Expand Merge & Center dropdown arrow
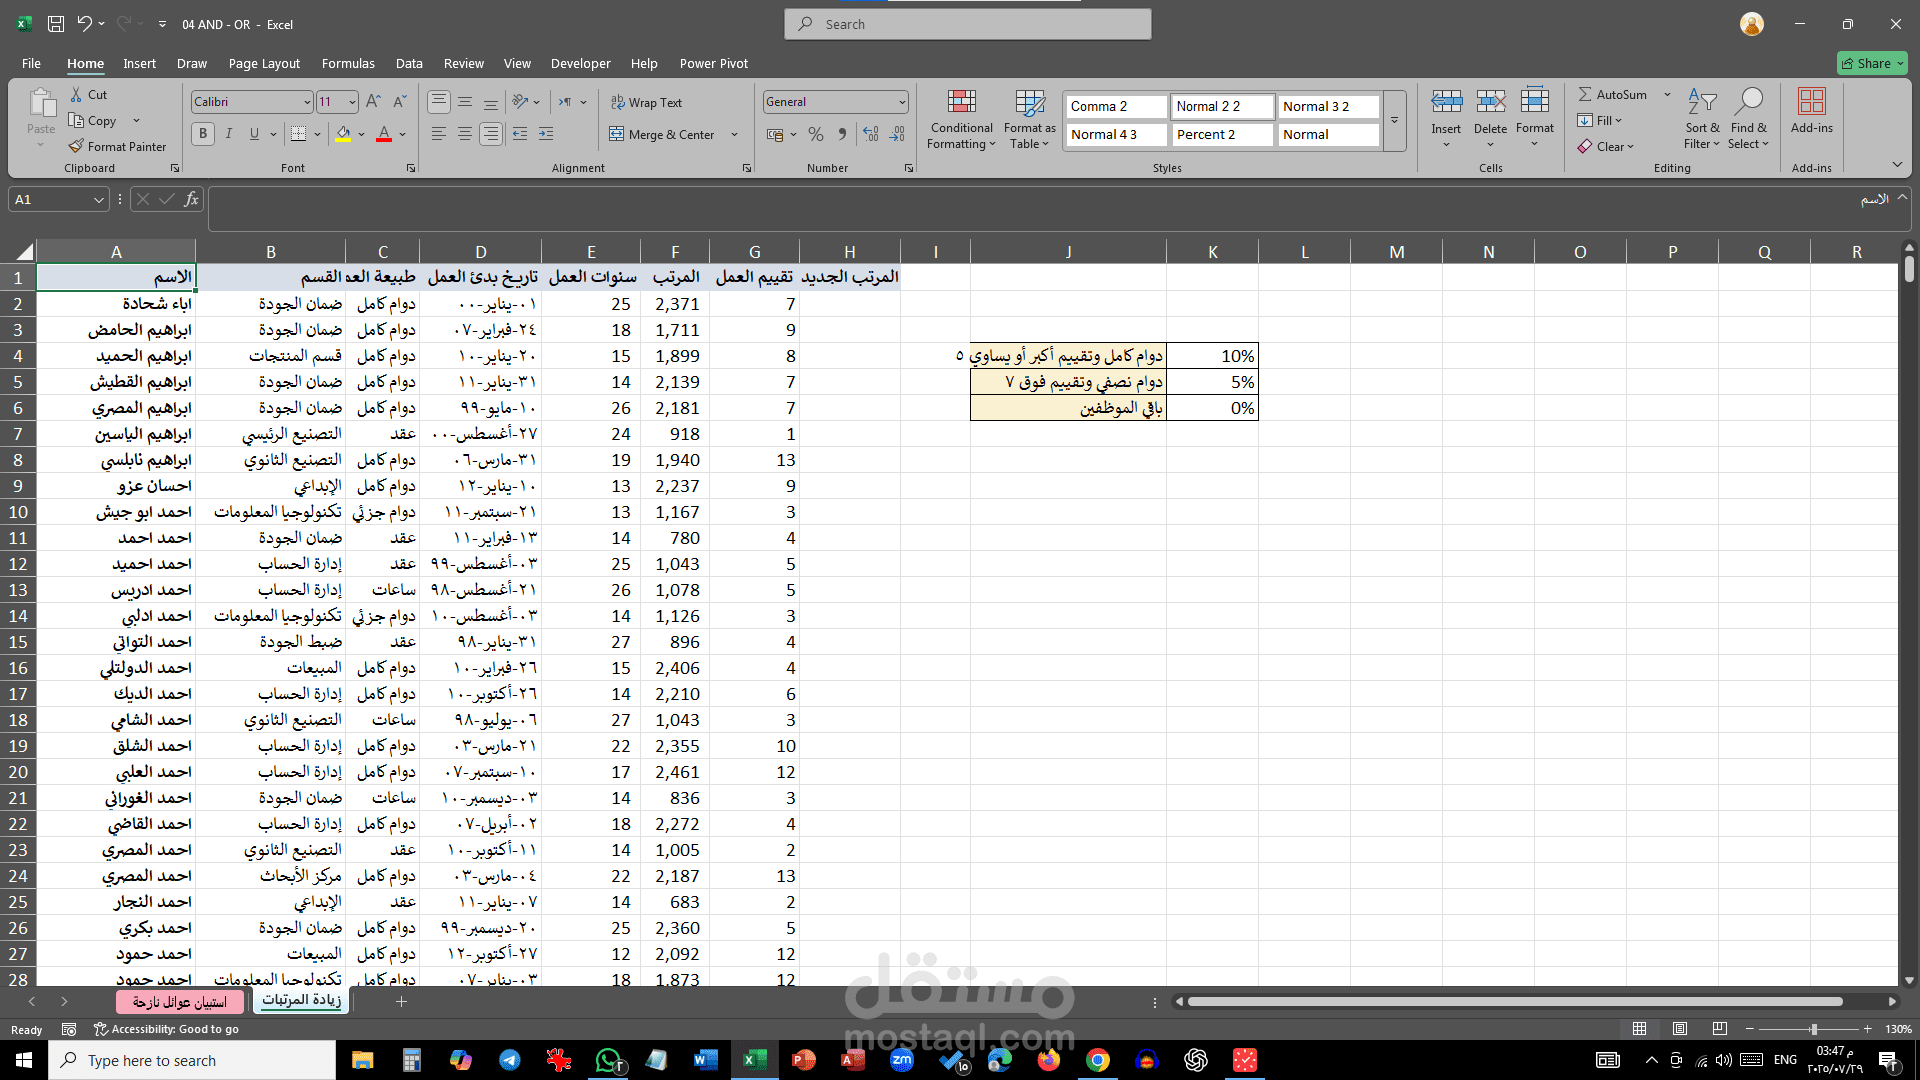1920x1080 pixels. pos(734,134)
